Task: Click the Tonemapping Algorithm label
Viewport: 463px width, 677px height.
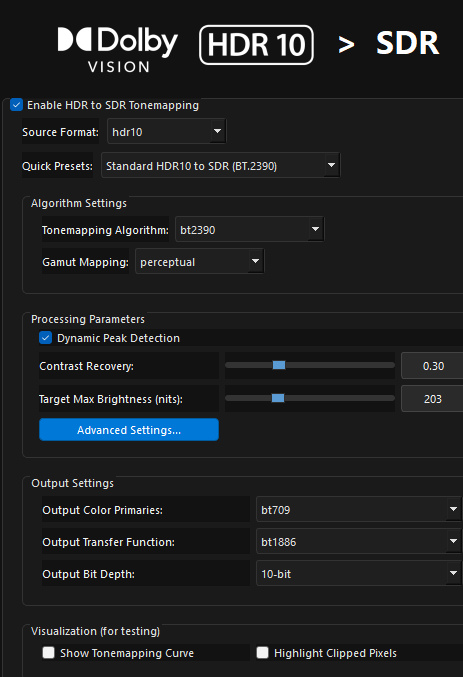Action: 105,230
